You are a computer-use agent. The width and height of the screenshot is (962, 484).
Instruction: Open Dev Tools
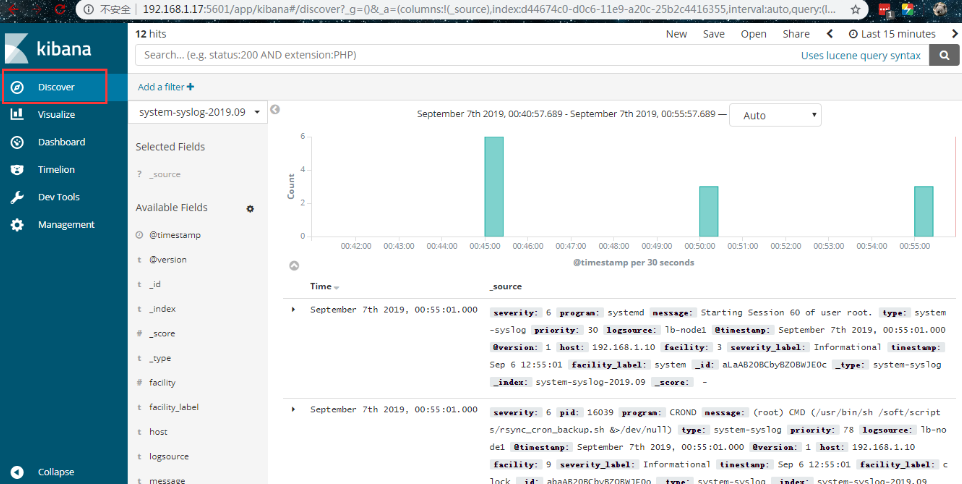[58, 198]
